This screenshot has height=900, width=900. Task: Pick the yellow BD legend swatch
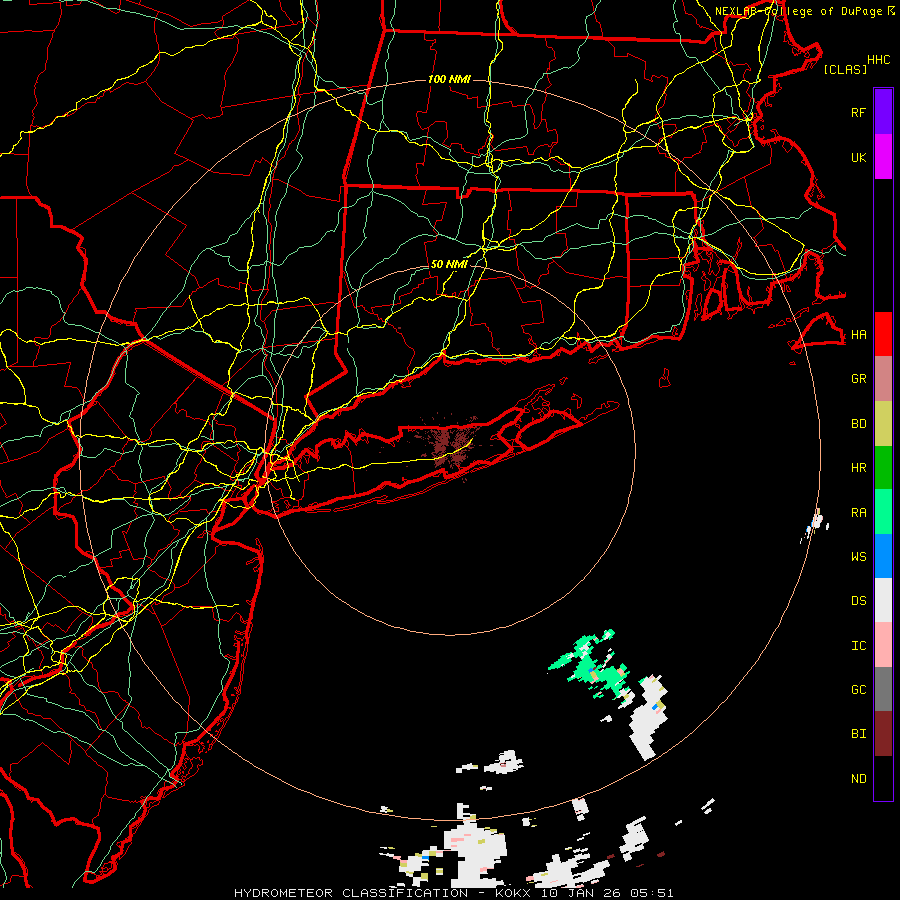pyautogui.click(x=883, y=424)
